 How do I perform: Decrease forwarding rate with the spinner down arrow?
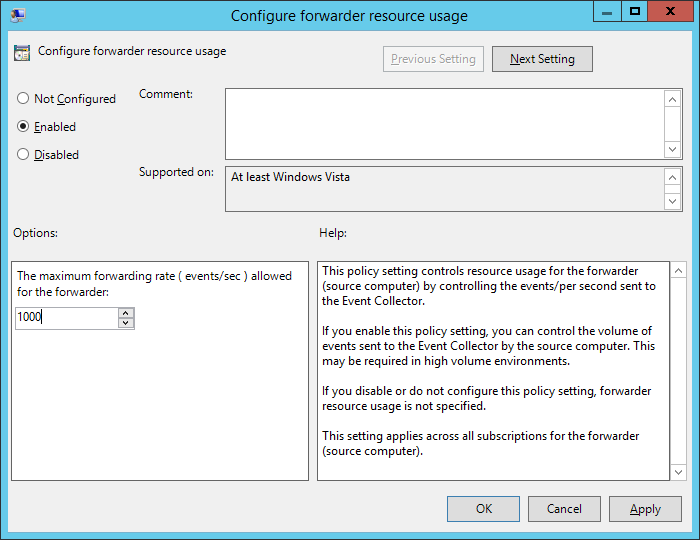pos(126,323)
